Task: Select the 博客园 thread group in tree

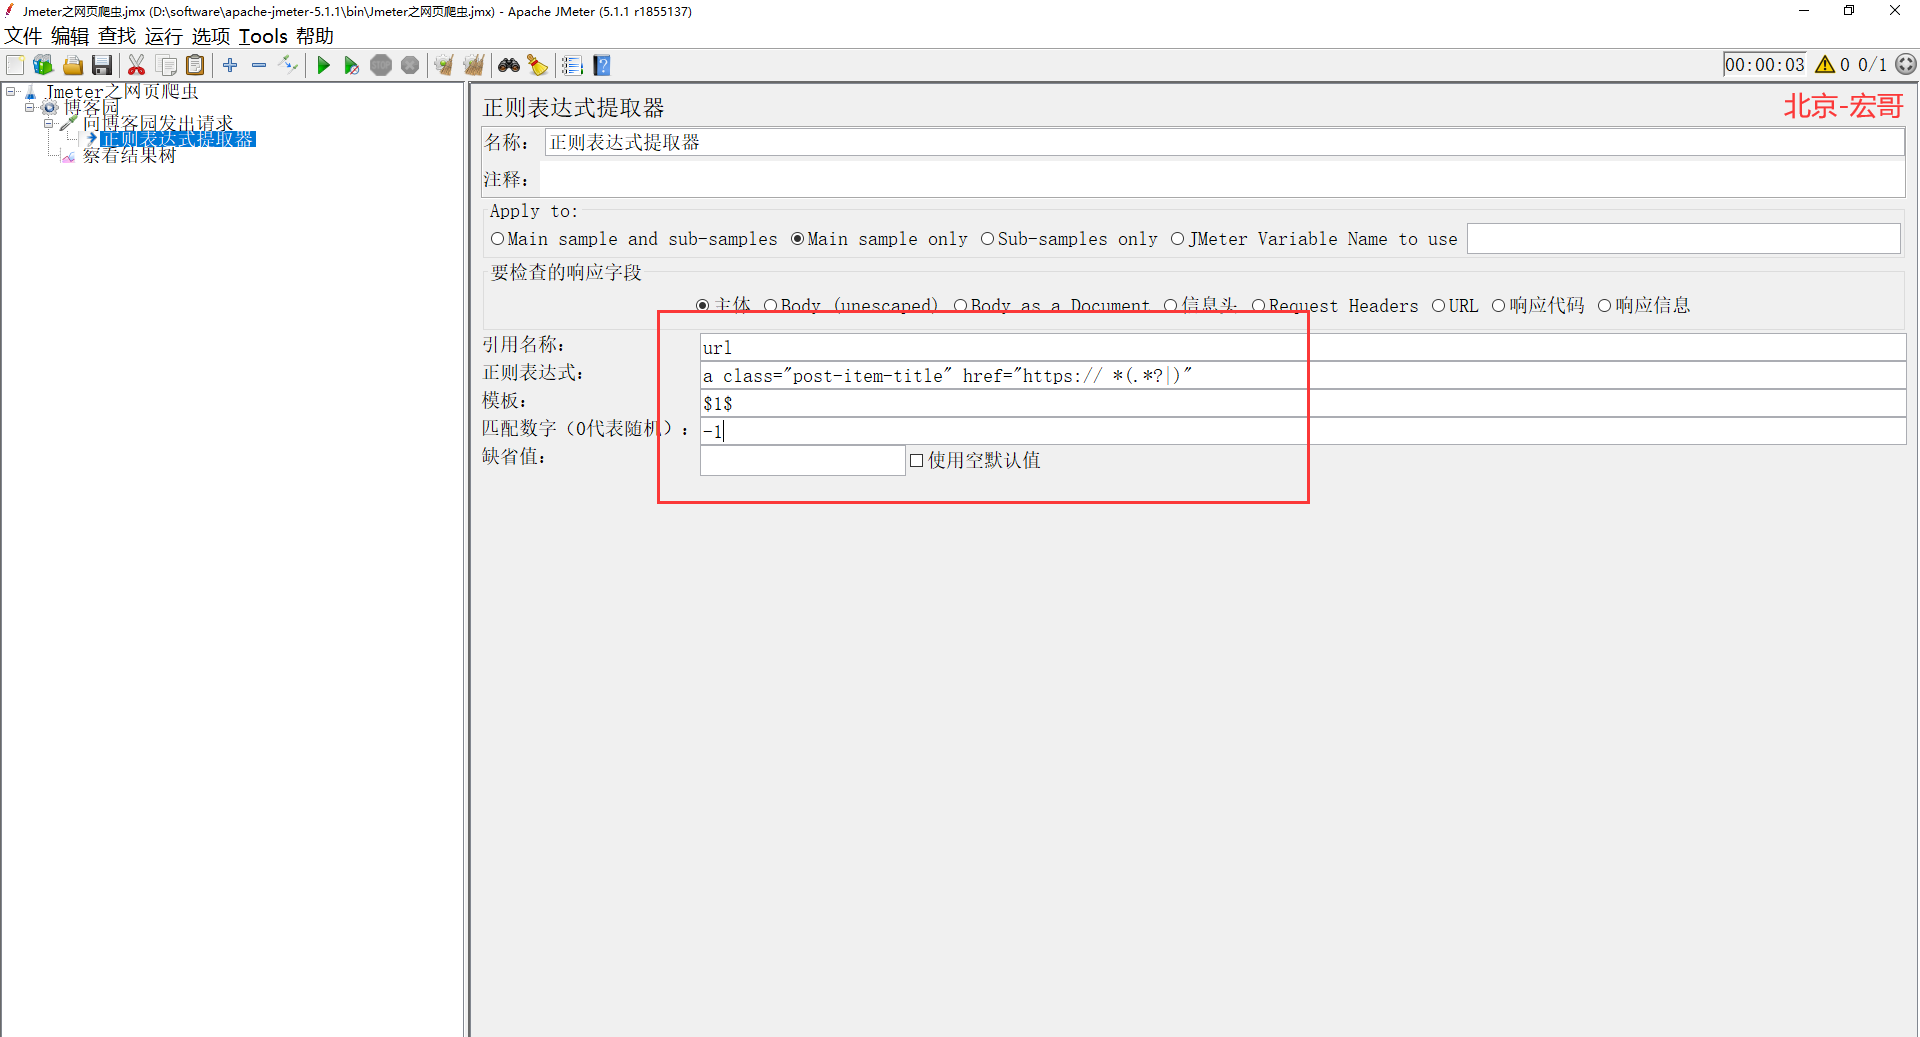Action: 92,107
